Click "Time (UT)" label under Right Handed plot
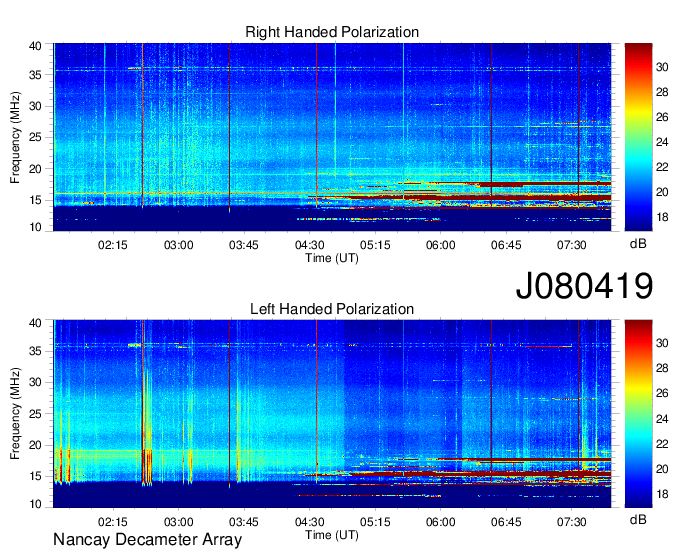The image size is (680, 552). [x=332, y=258]
